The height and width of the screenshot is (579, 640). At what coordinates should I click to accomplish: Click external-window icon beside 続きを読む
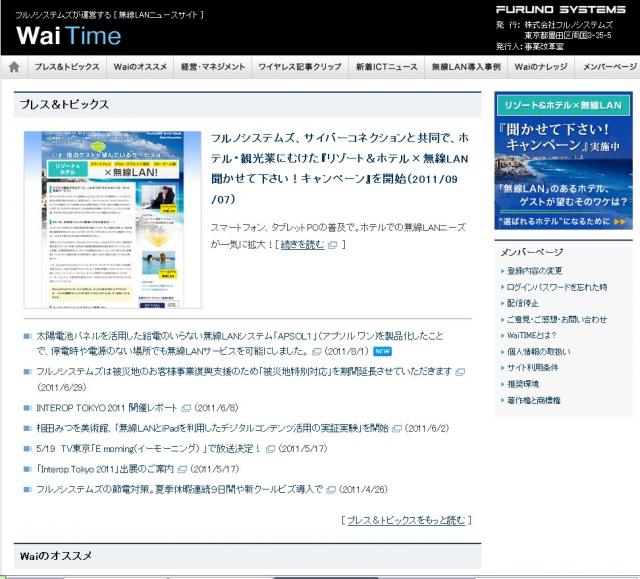333,245
